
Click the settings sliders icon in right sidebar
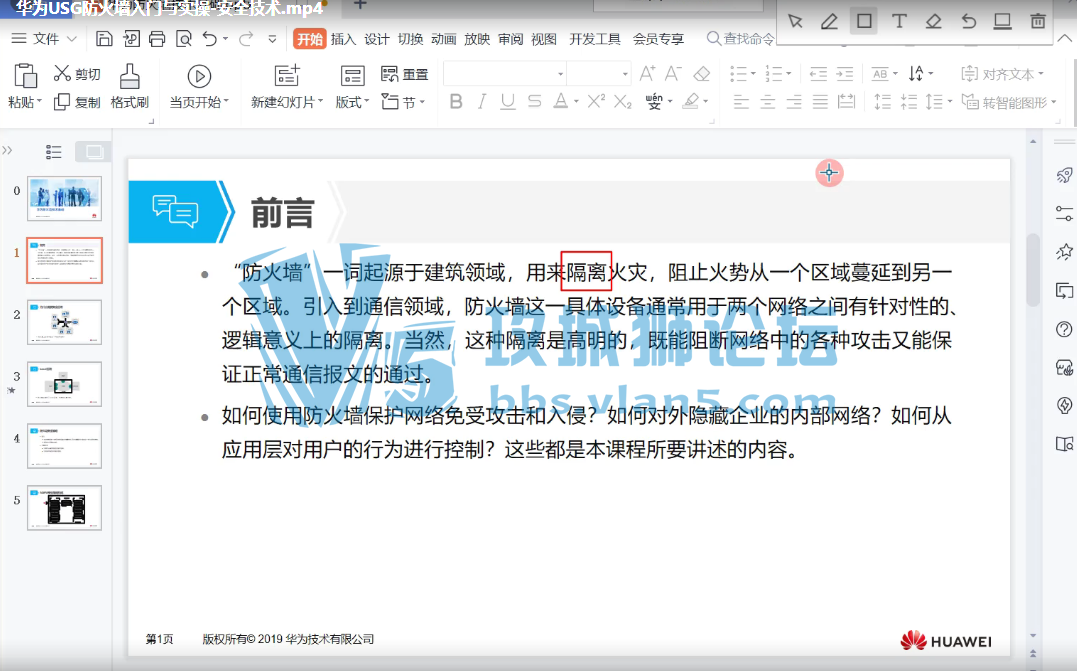click(1064, 214)
